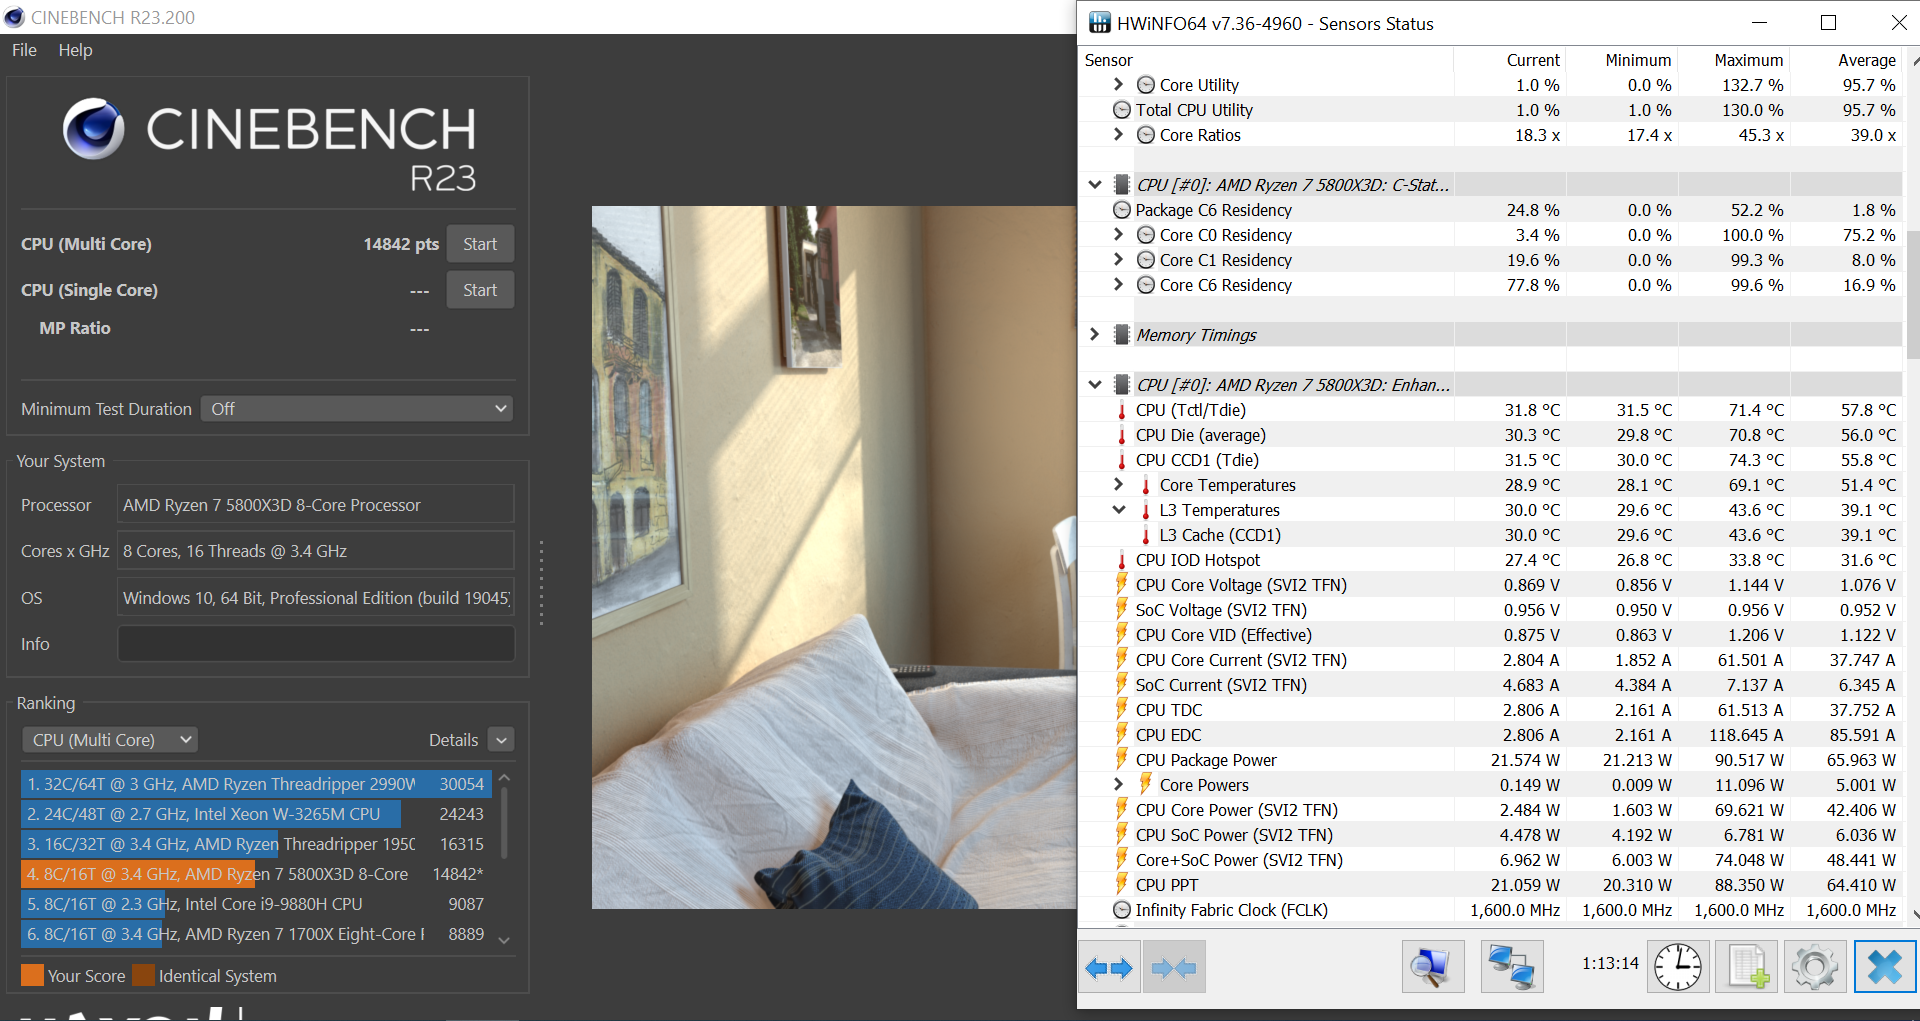Click the orange Your Score legend swatch
The image size is (1920, 1021).
(32, 975)
